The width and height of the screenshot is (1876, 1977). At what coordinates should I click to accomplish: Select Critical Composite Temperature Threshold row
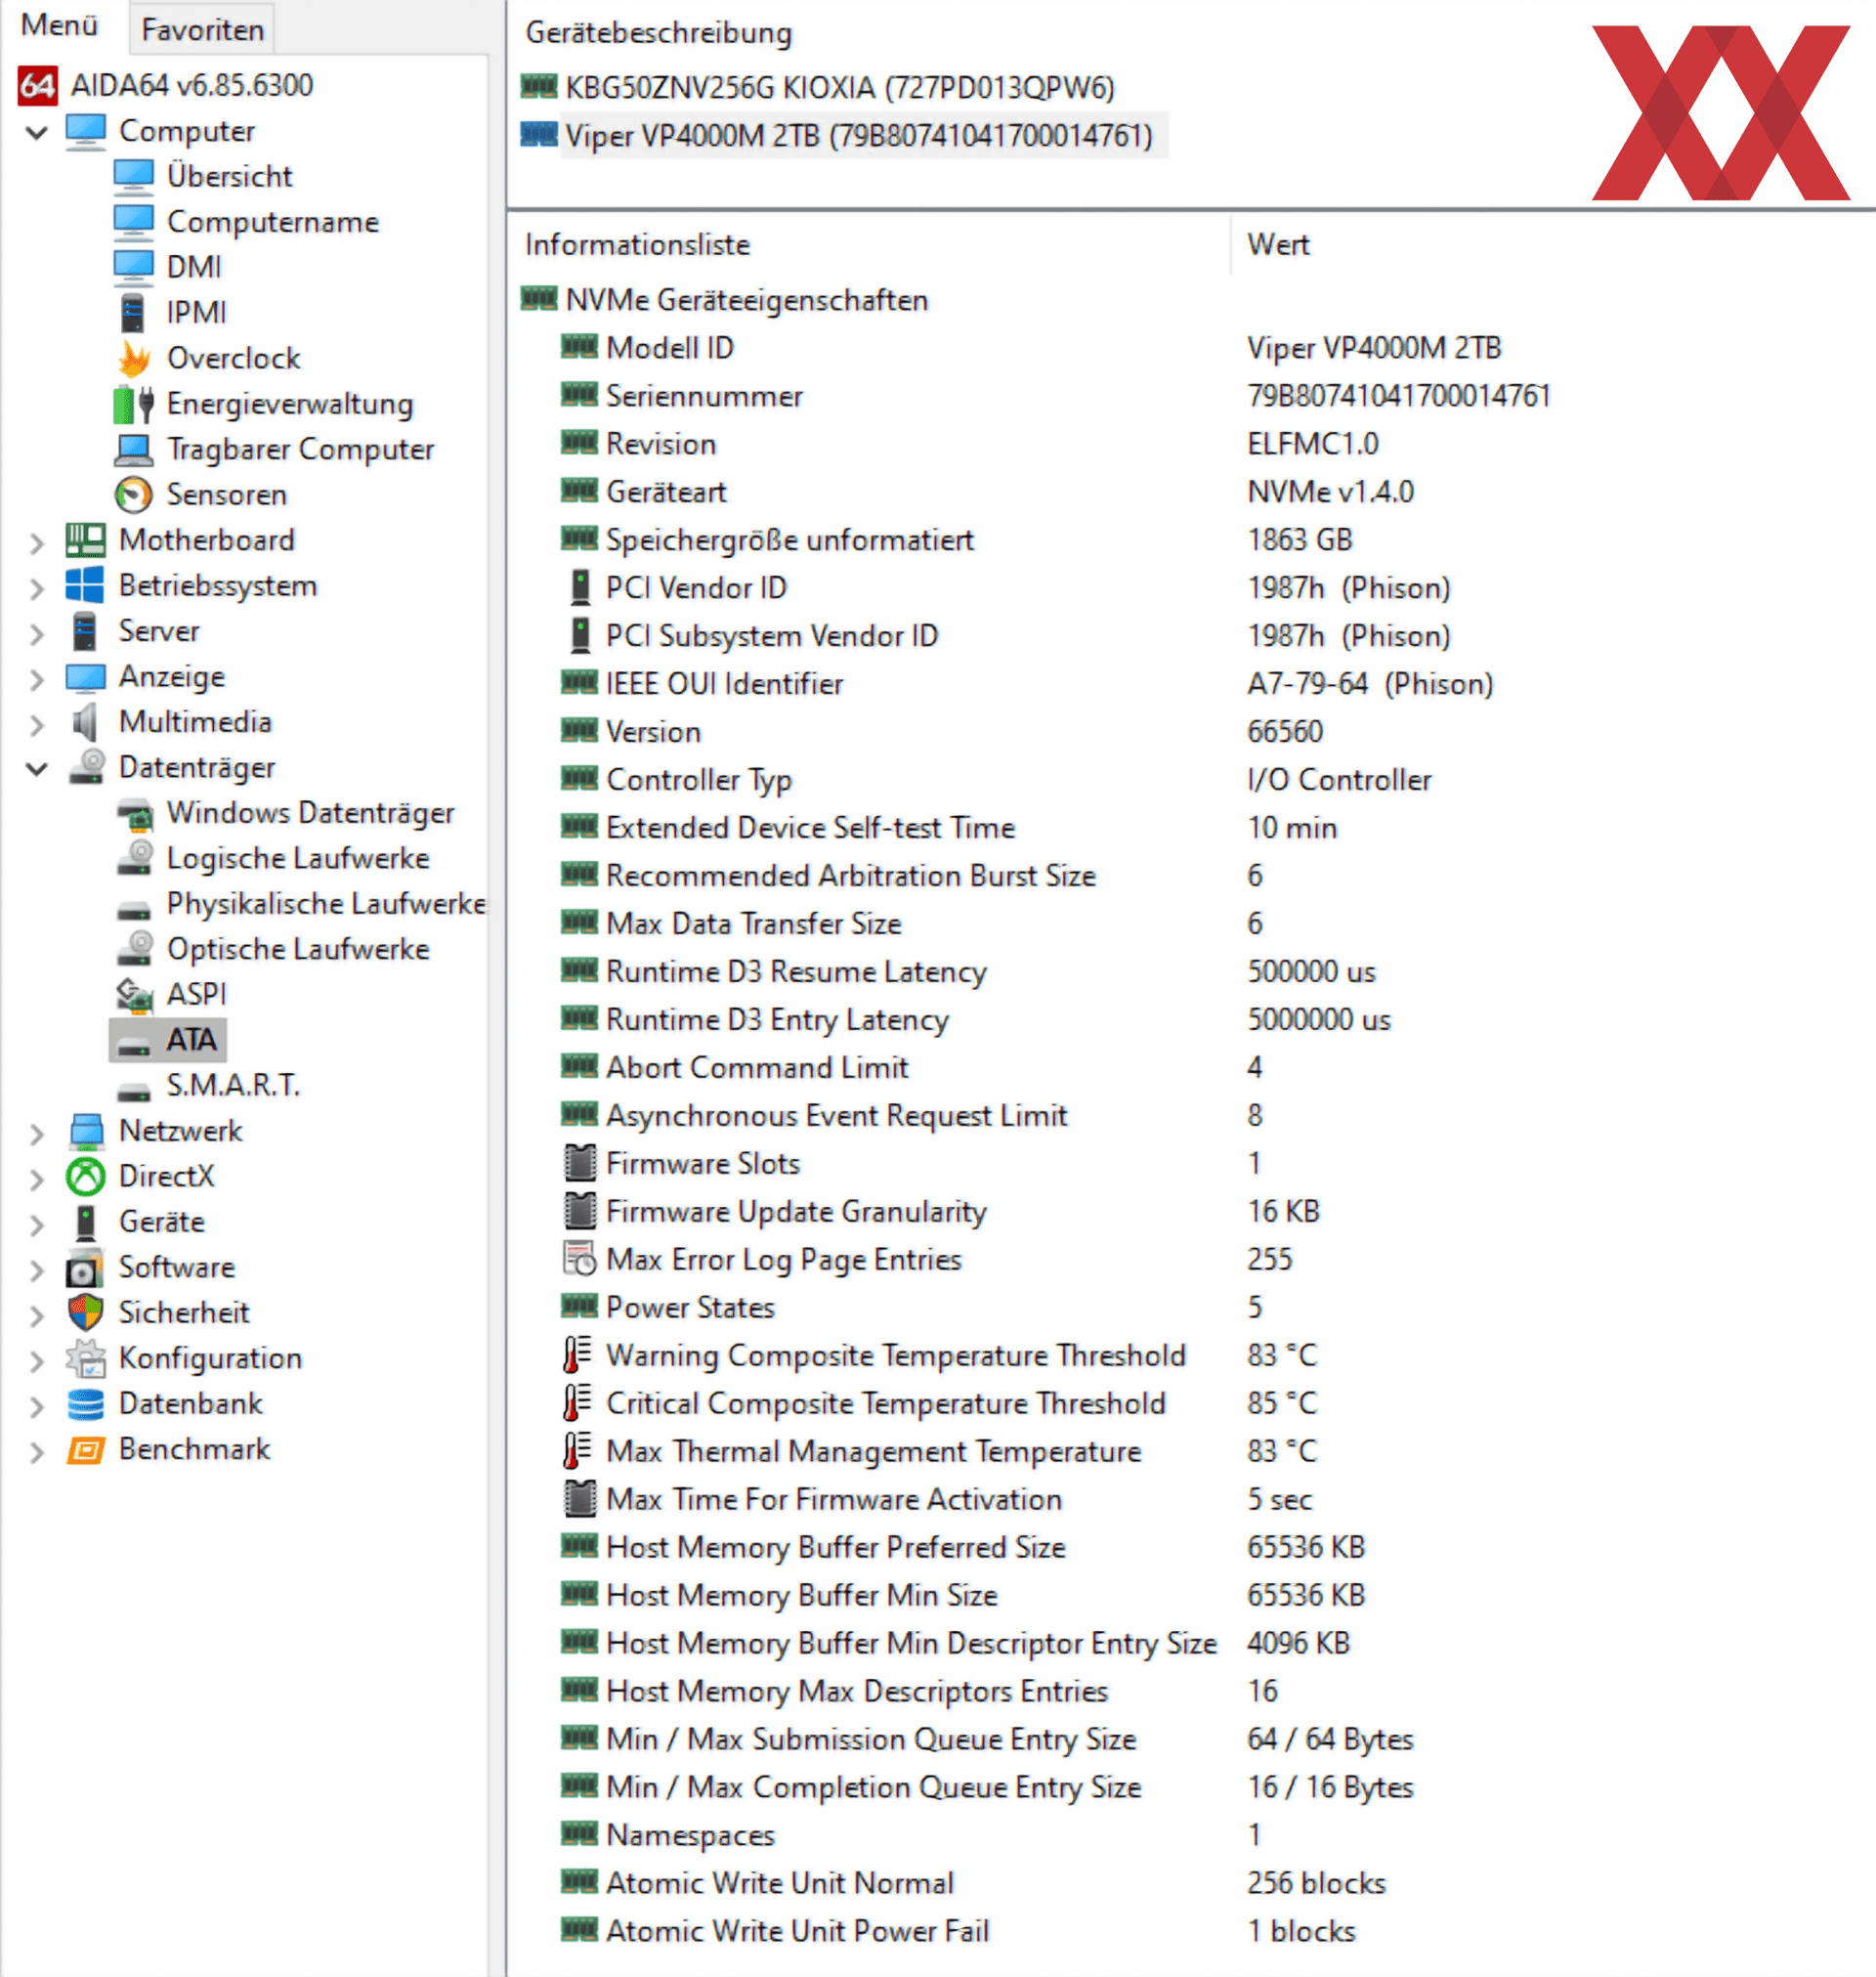939,1405
